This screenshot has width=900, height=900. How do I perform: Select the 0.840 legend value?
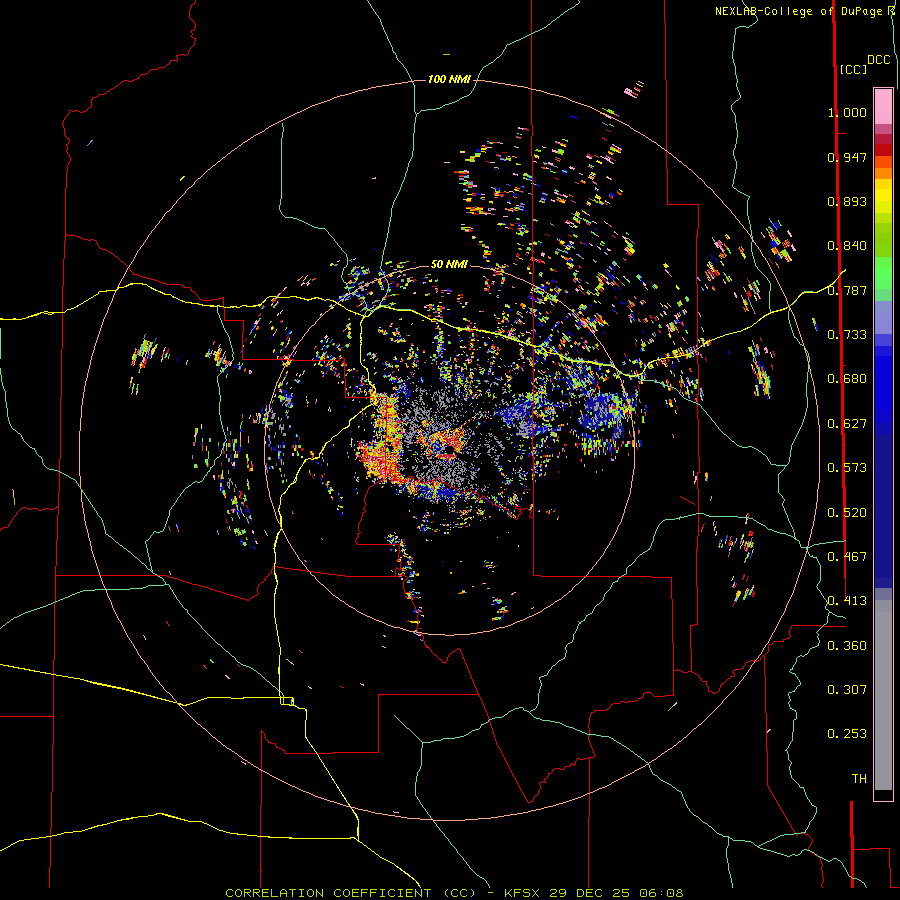[x=847, y=246]
